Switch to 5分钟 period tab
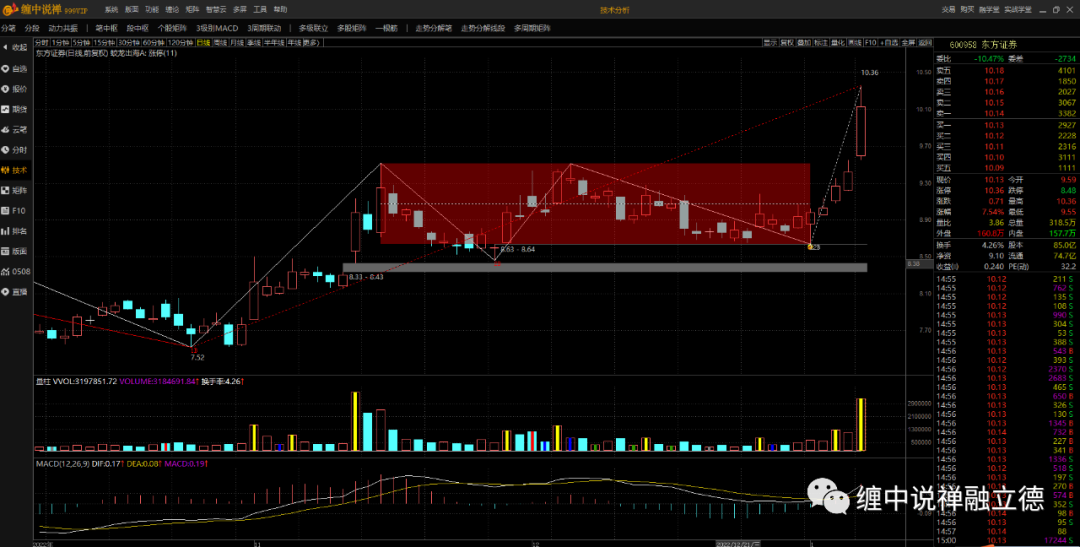 [81, 43]
